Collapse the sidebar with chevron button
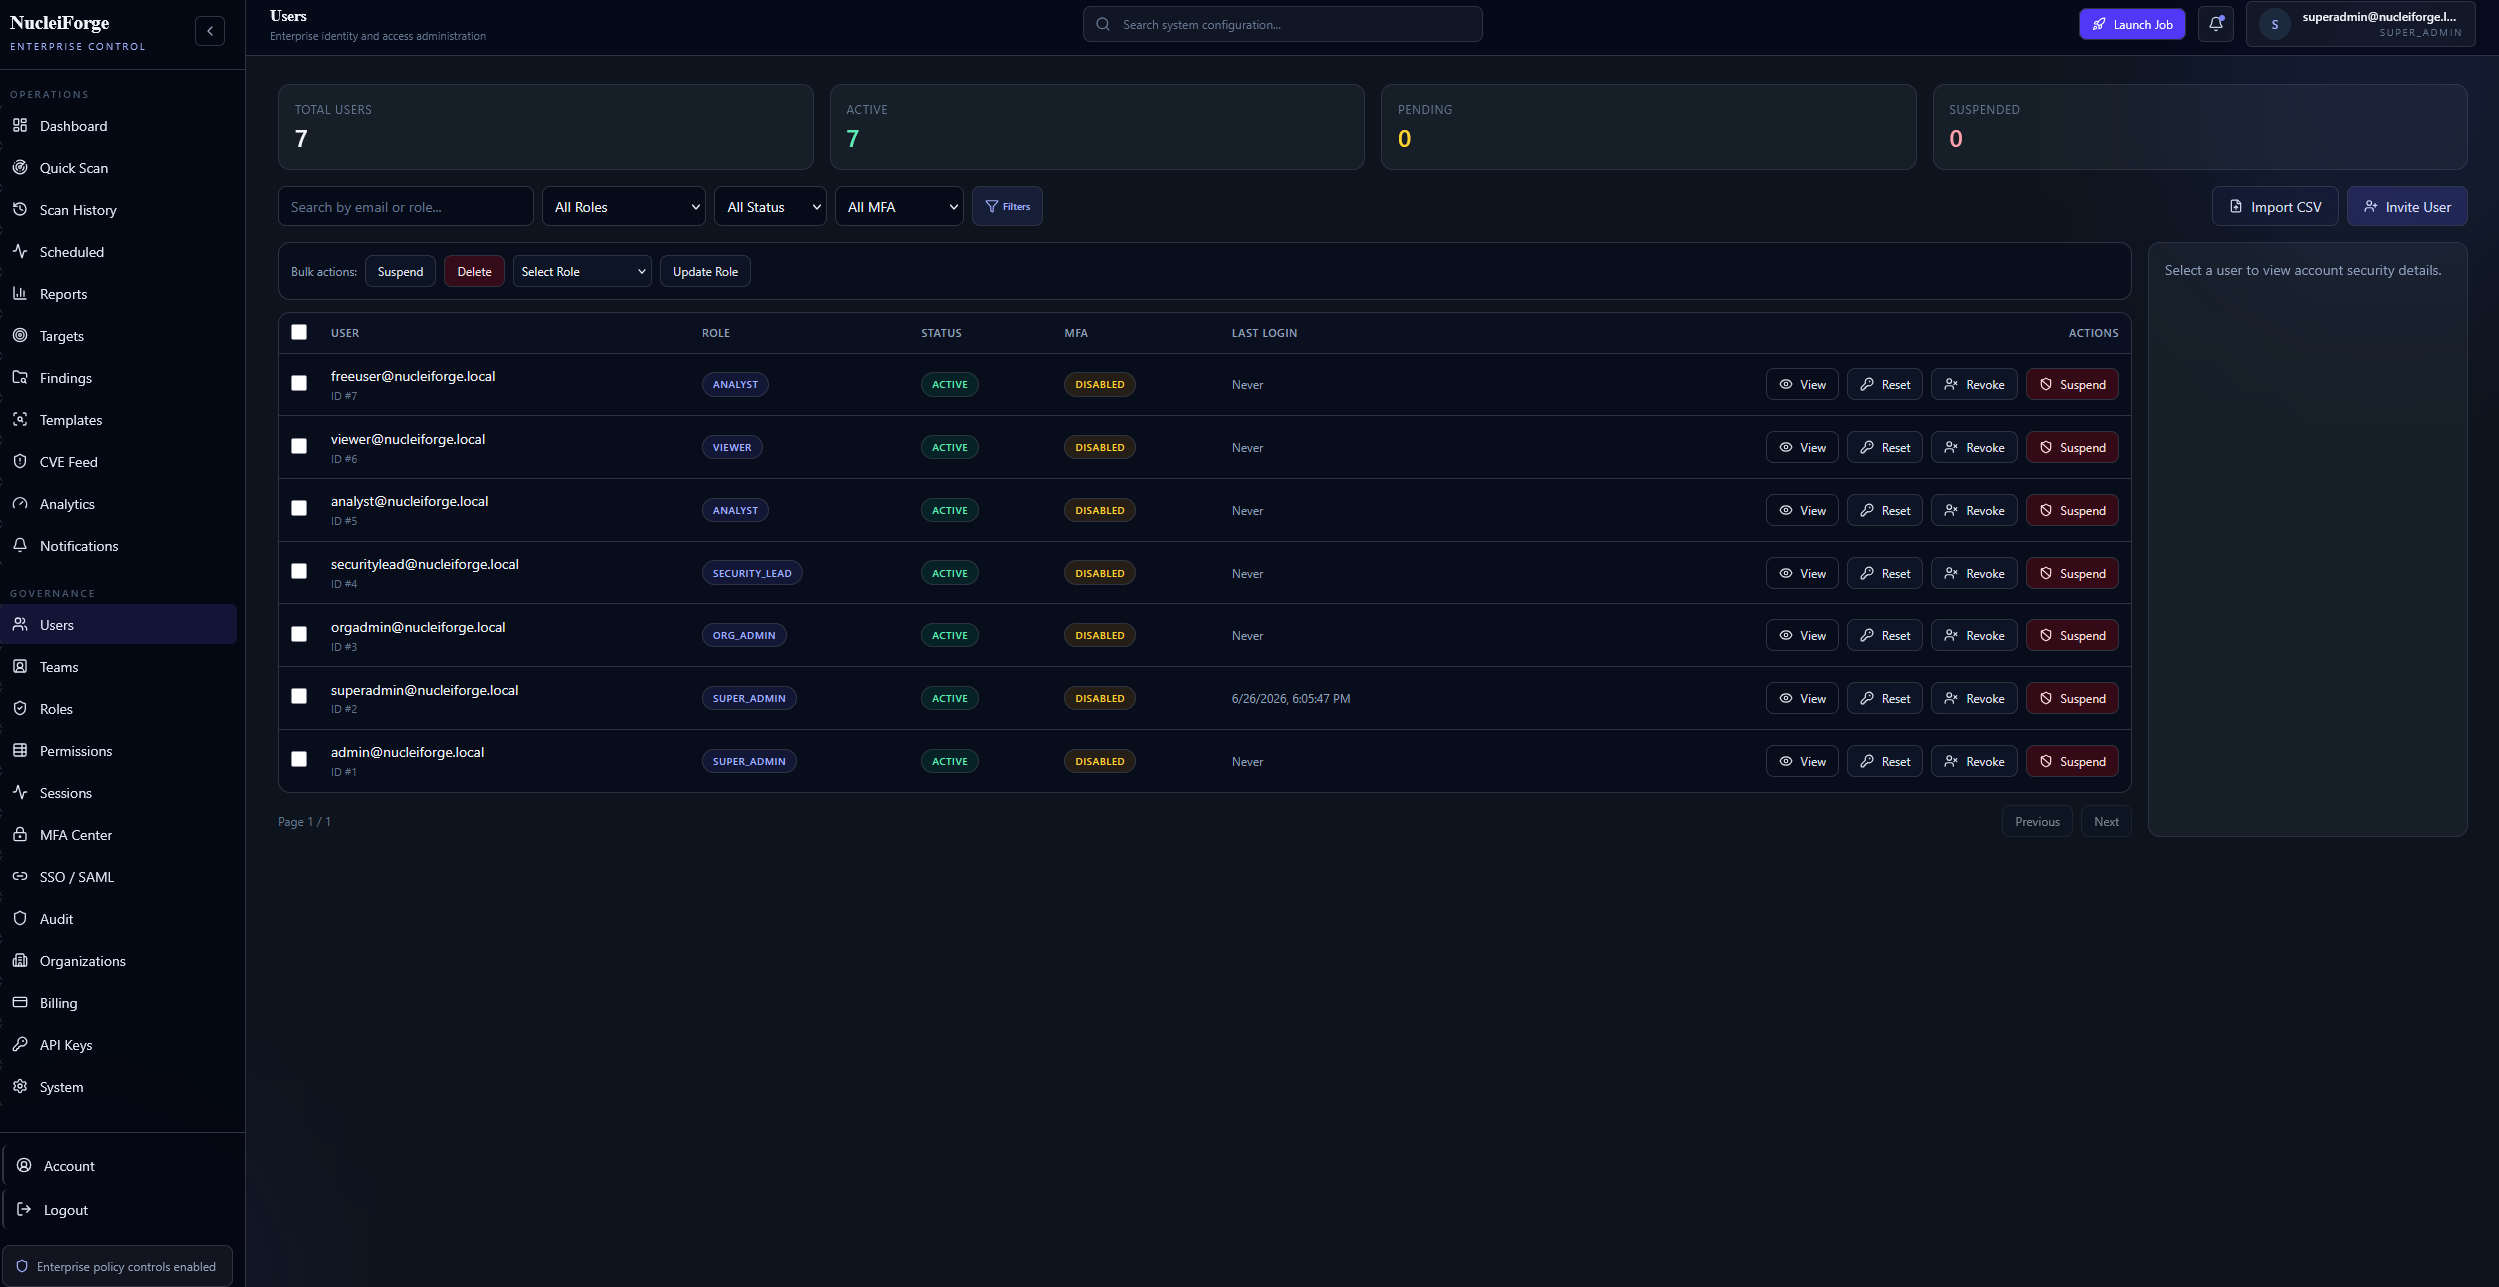 click(210, 31)
